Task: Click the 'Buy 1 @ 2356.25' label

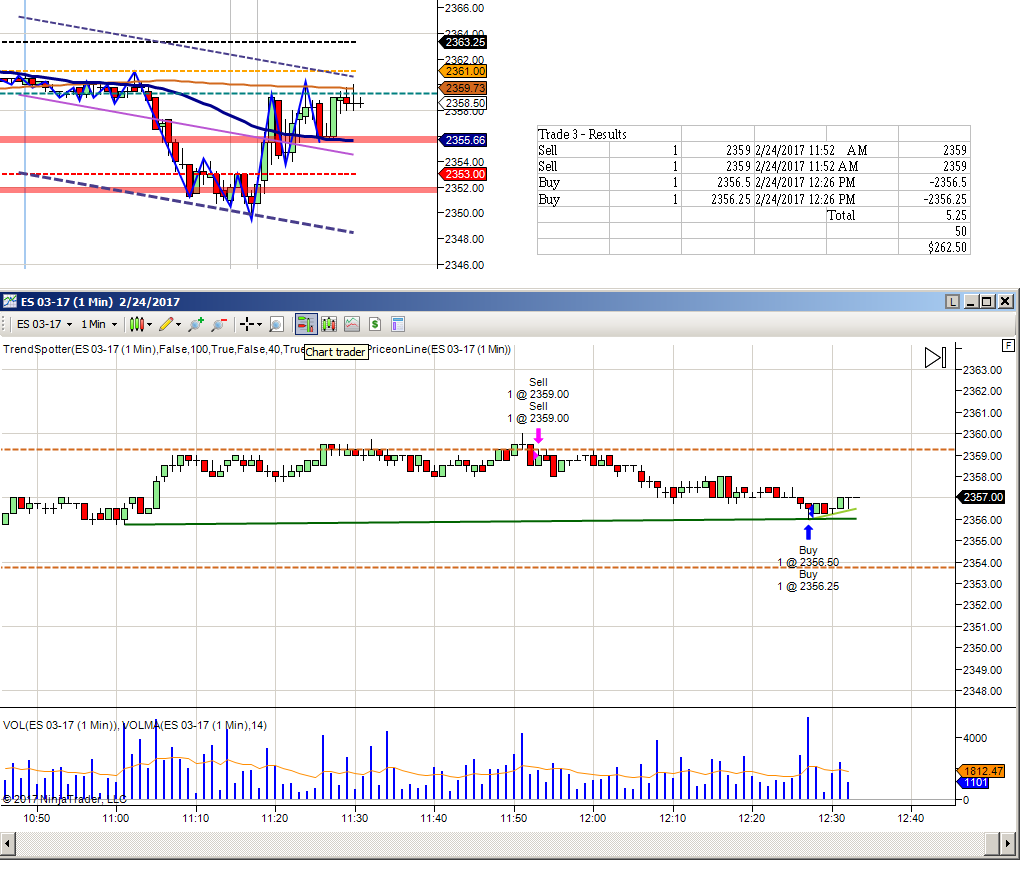Action: 808,580
